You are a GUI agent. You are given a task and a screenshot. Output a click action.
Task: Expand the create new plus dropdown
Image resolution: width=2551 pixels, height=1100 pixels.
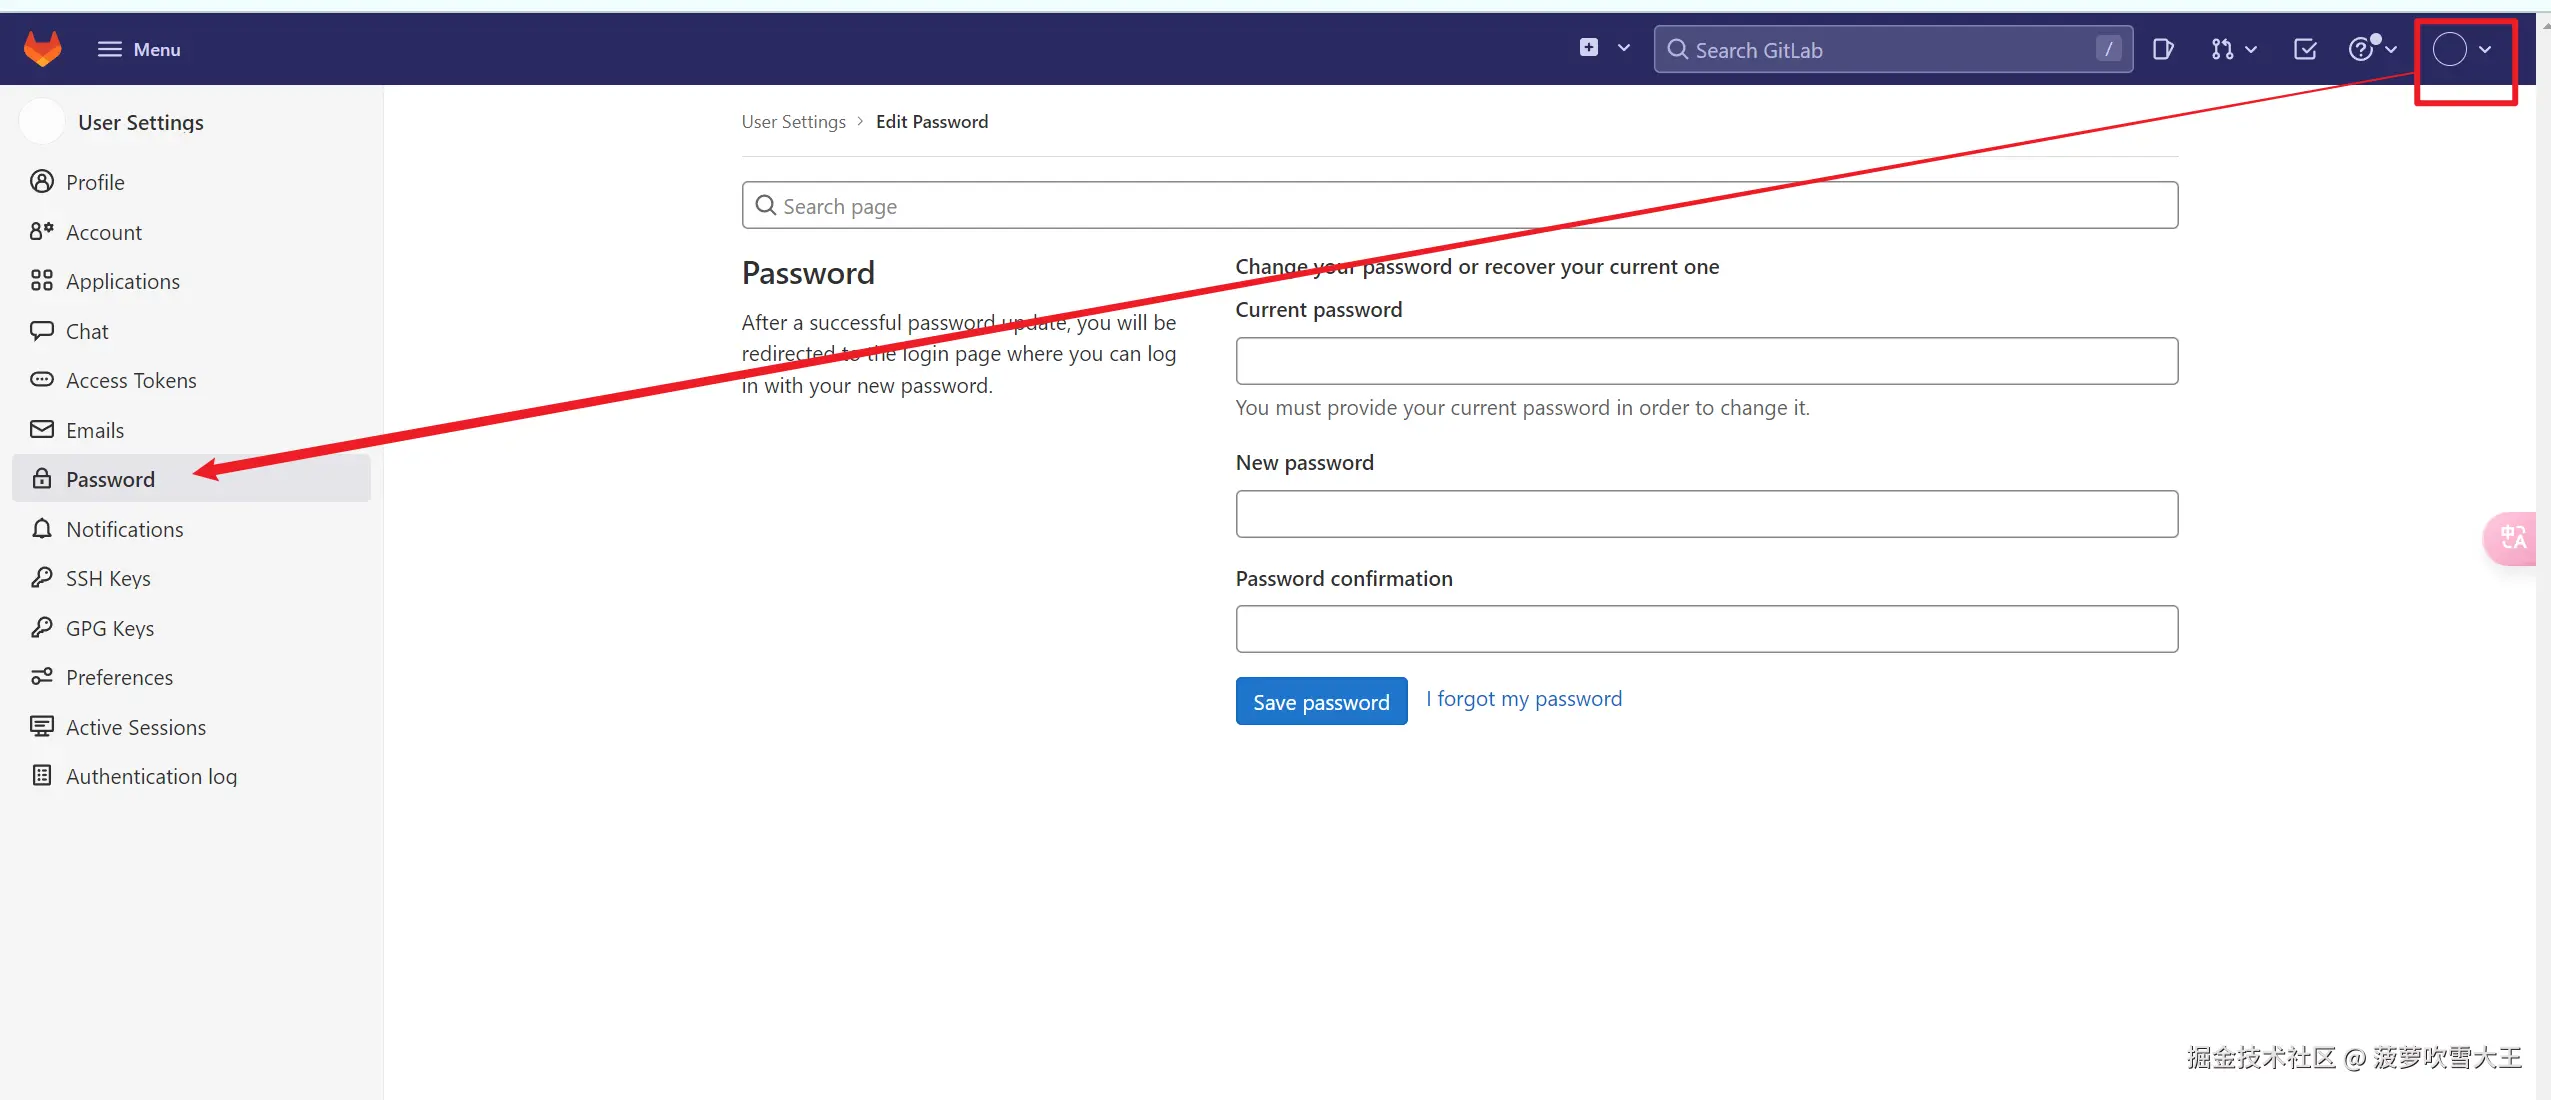tap(1604, 48)
